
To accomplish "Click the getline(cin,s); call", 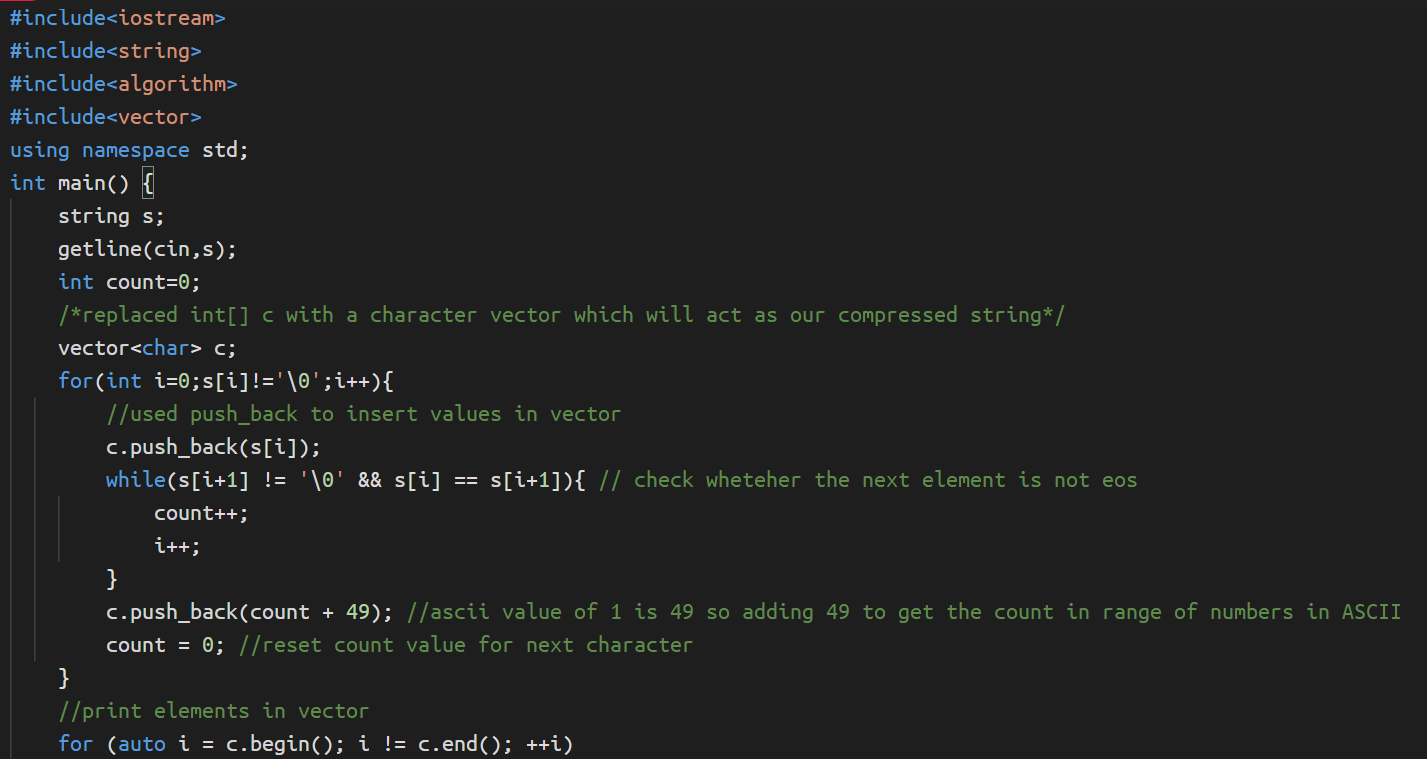I will tap(147, 249).
